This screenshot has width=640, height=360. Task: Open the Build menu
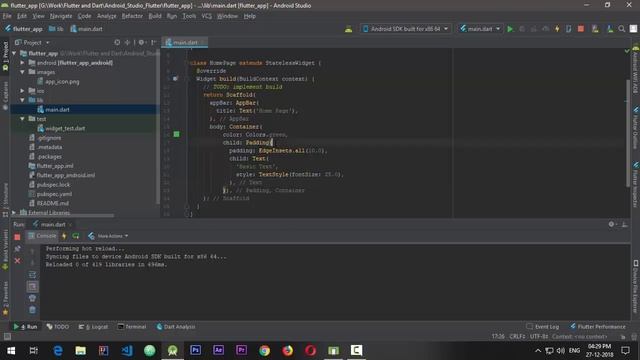click(155, 16)
